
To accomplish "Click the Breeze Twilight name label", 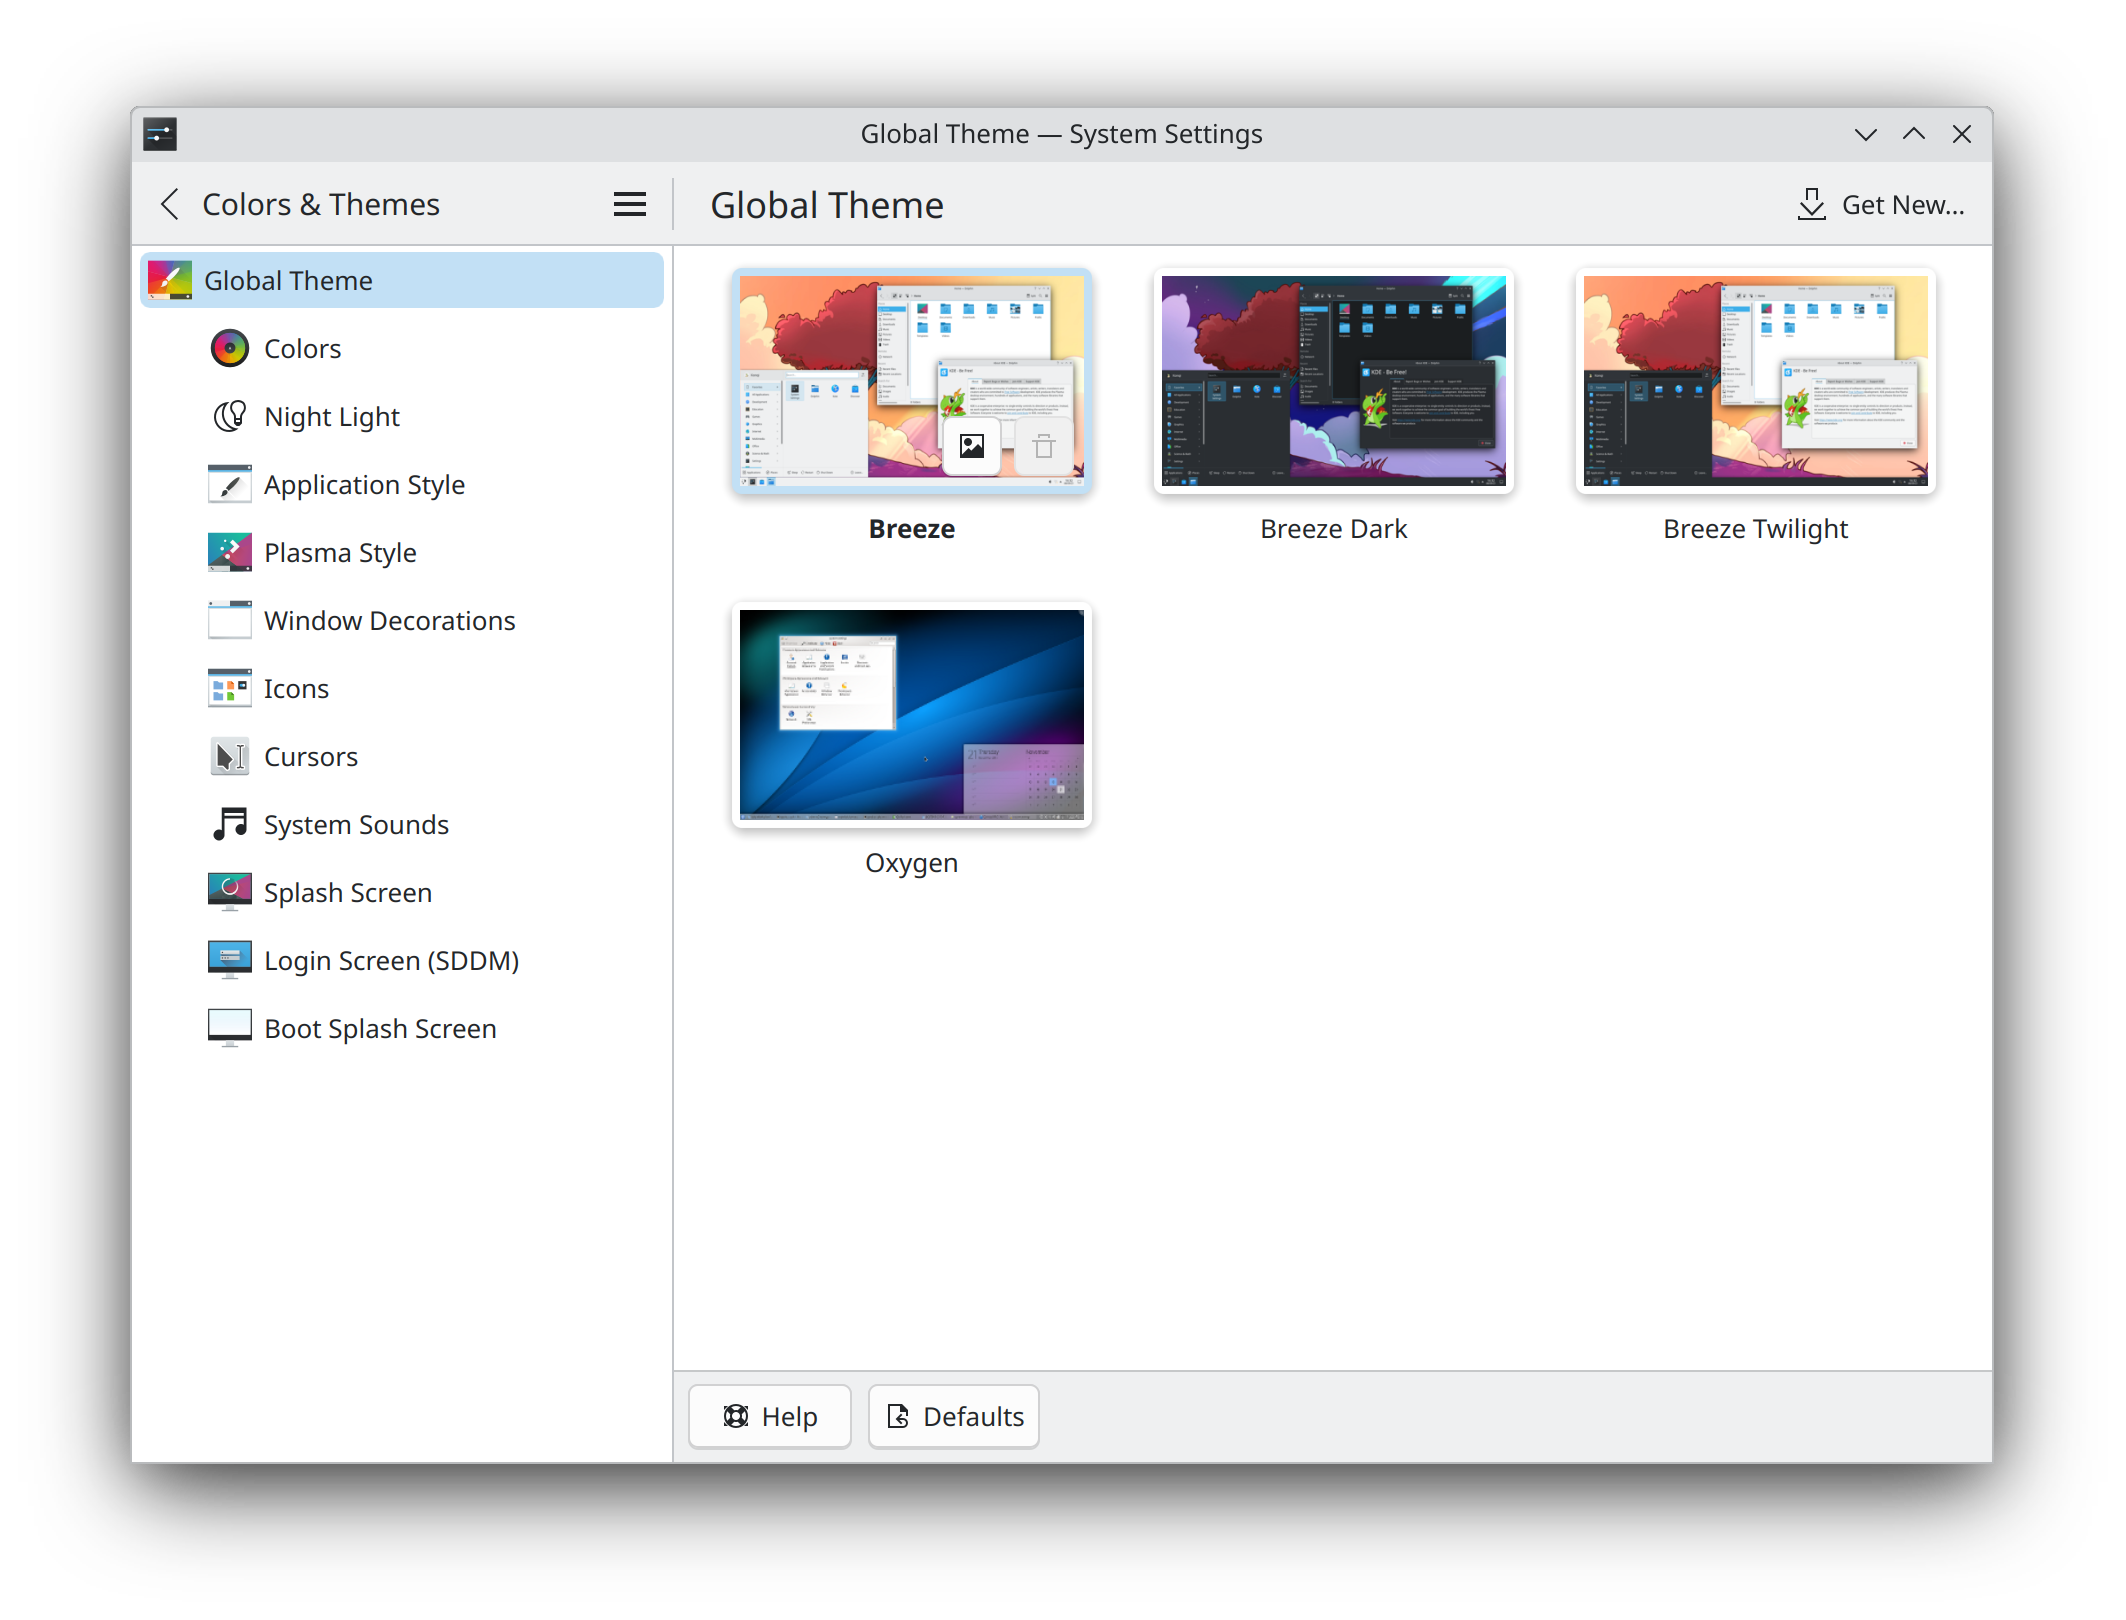I will point(1755,528).
